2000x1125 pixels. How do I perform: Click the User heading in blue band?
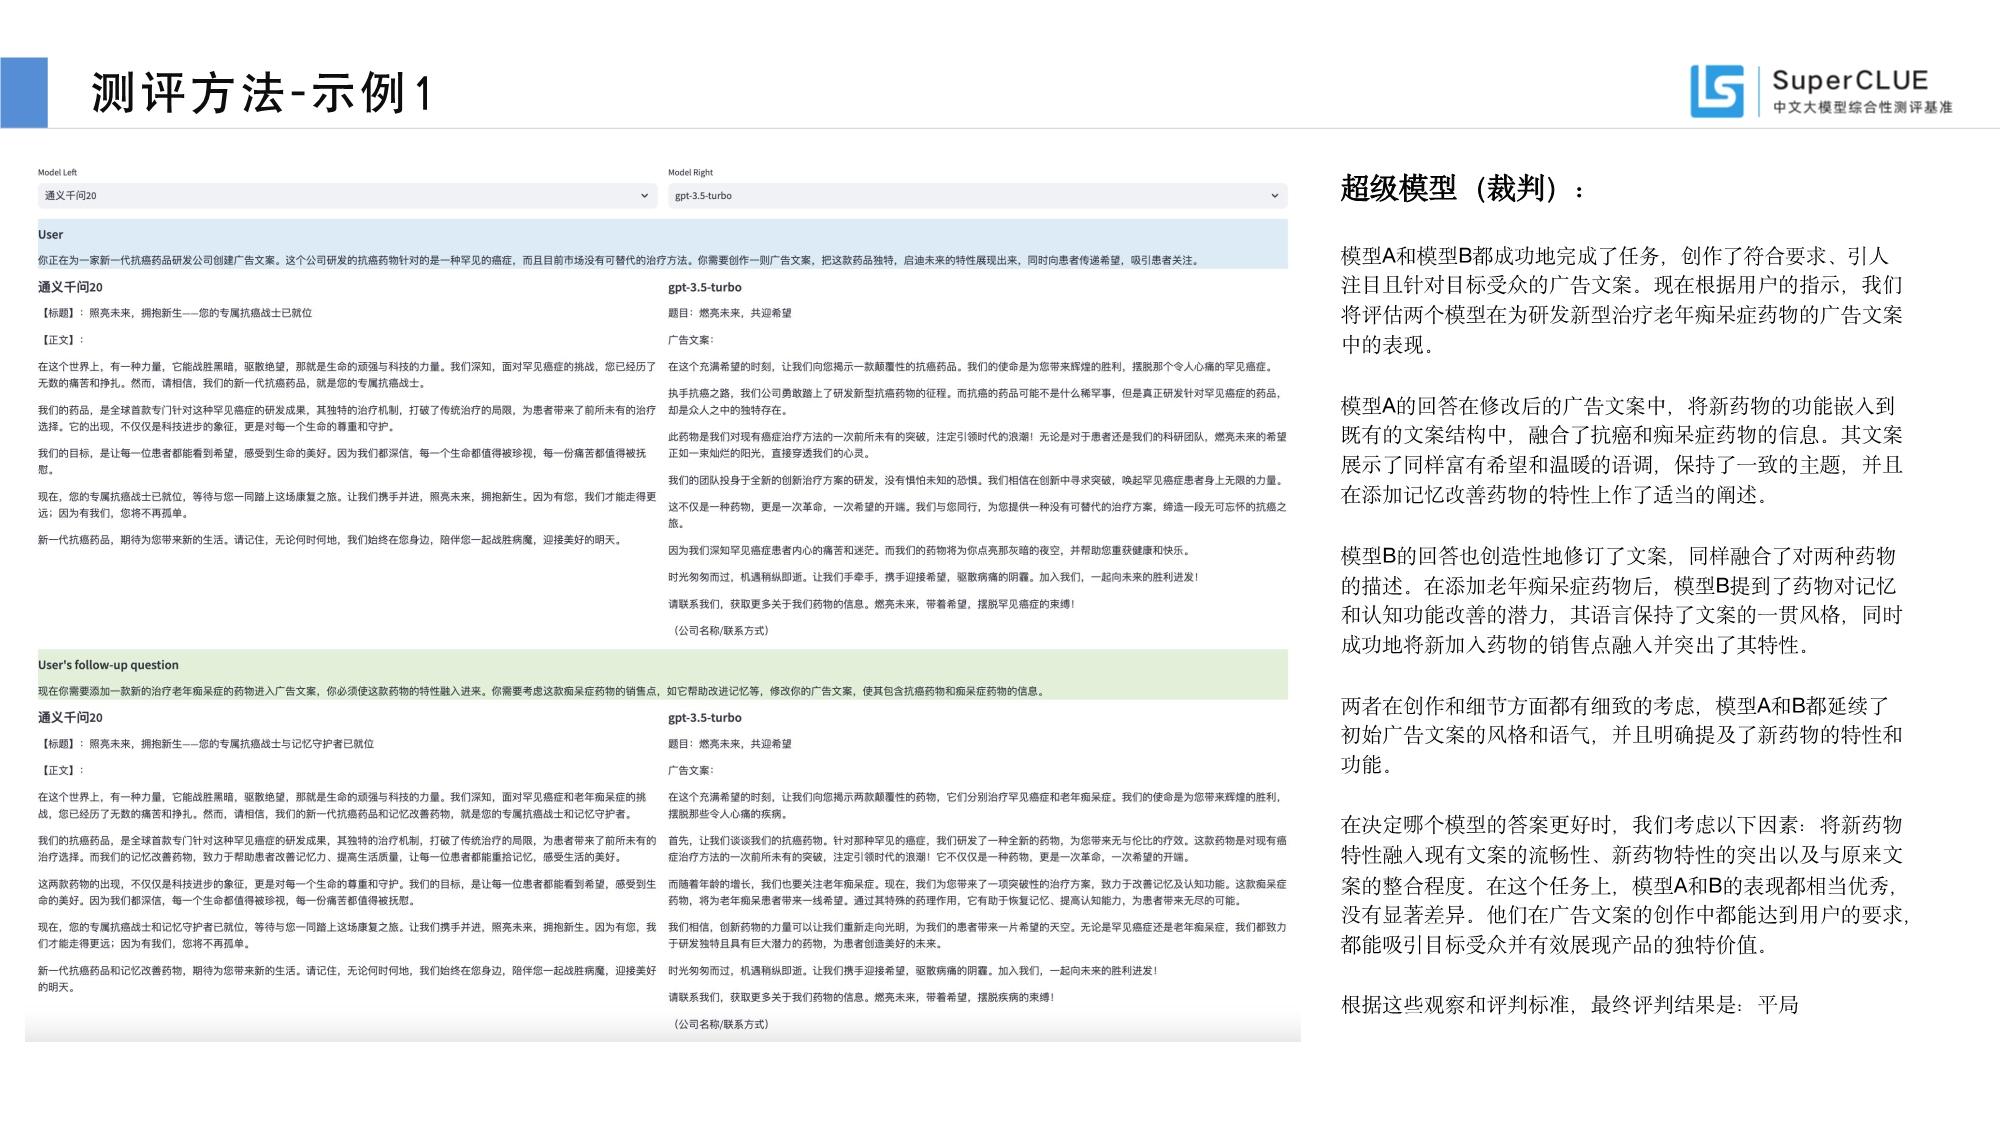point(50,234)
